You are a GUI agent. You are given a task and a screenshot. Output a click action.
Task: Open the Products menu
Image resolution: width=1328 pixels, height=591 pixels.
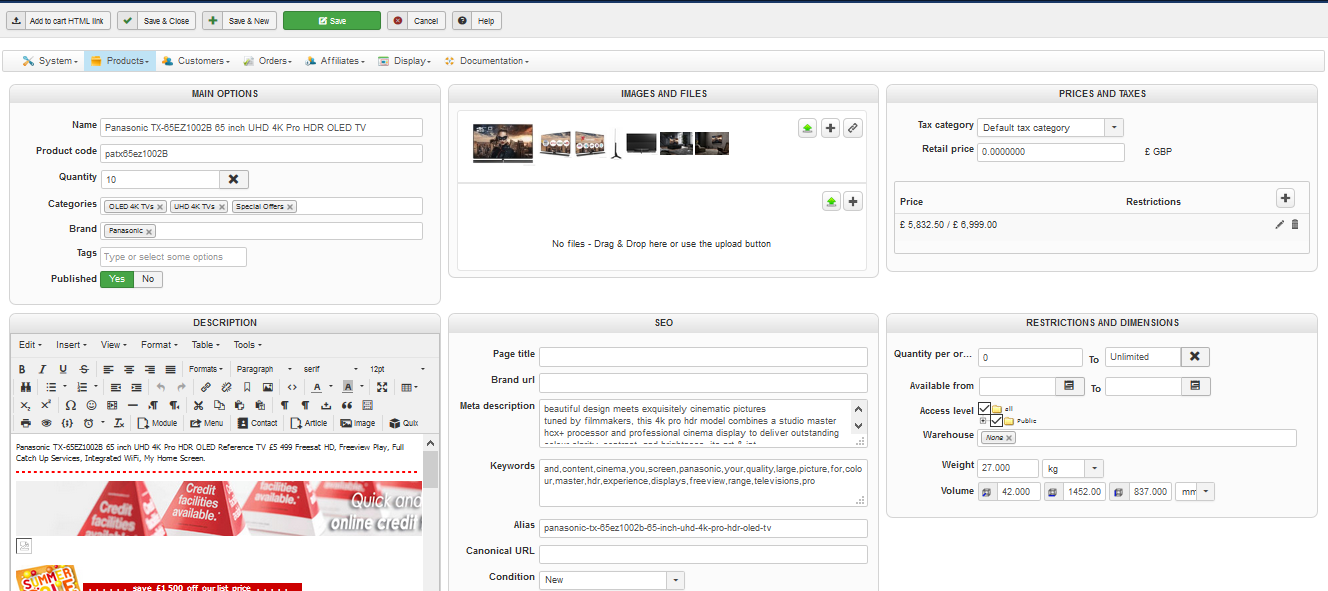pos(120,61)
